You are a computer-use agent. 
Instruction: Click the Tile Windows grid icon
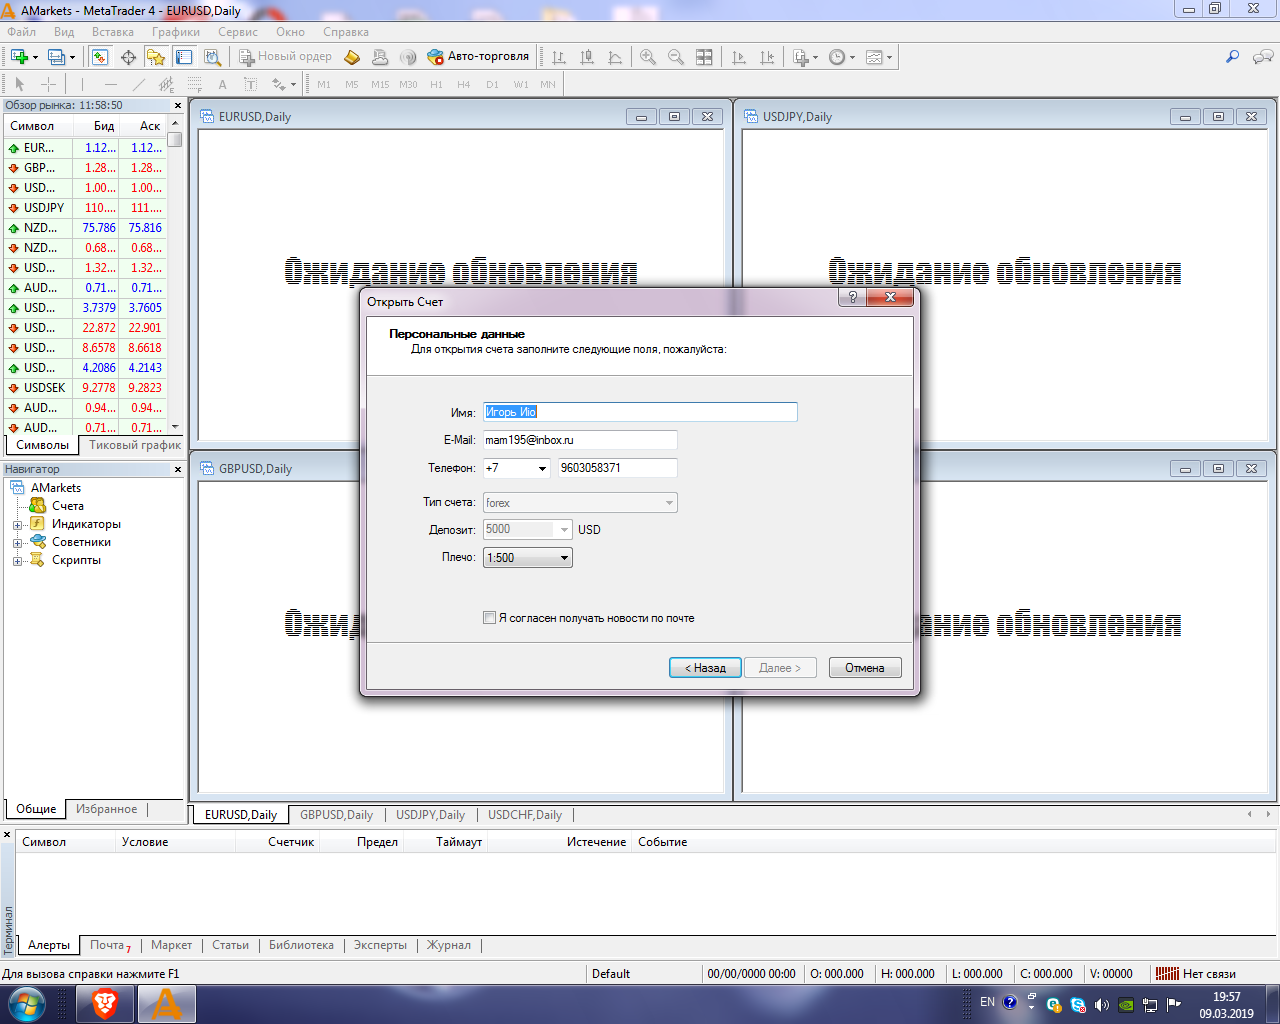704,57
